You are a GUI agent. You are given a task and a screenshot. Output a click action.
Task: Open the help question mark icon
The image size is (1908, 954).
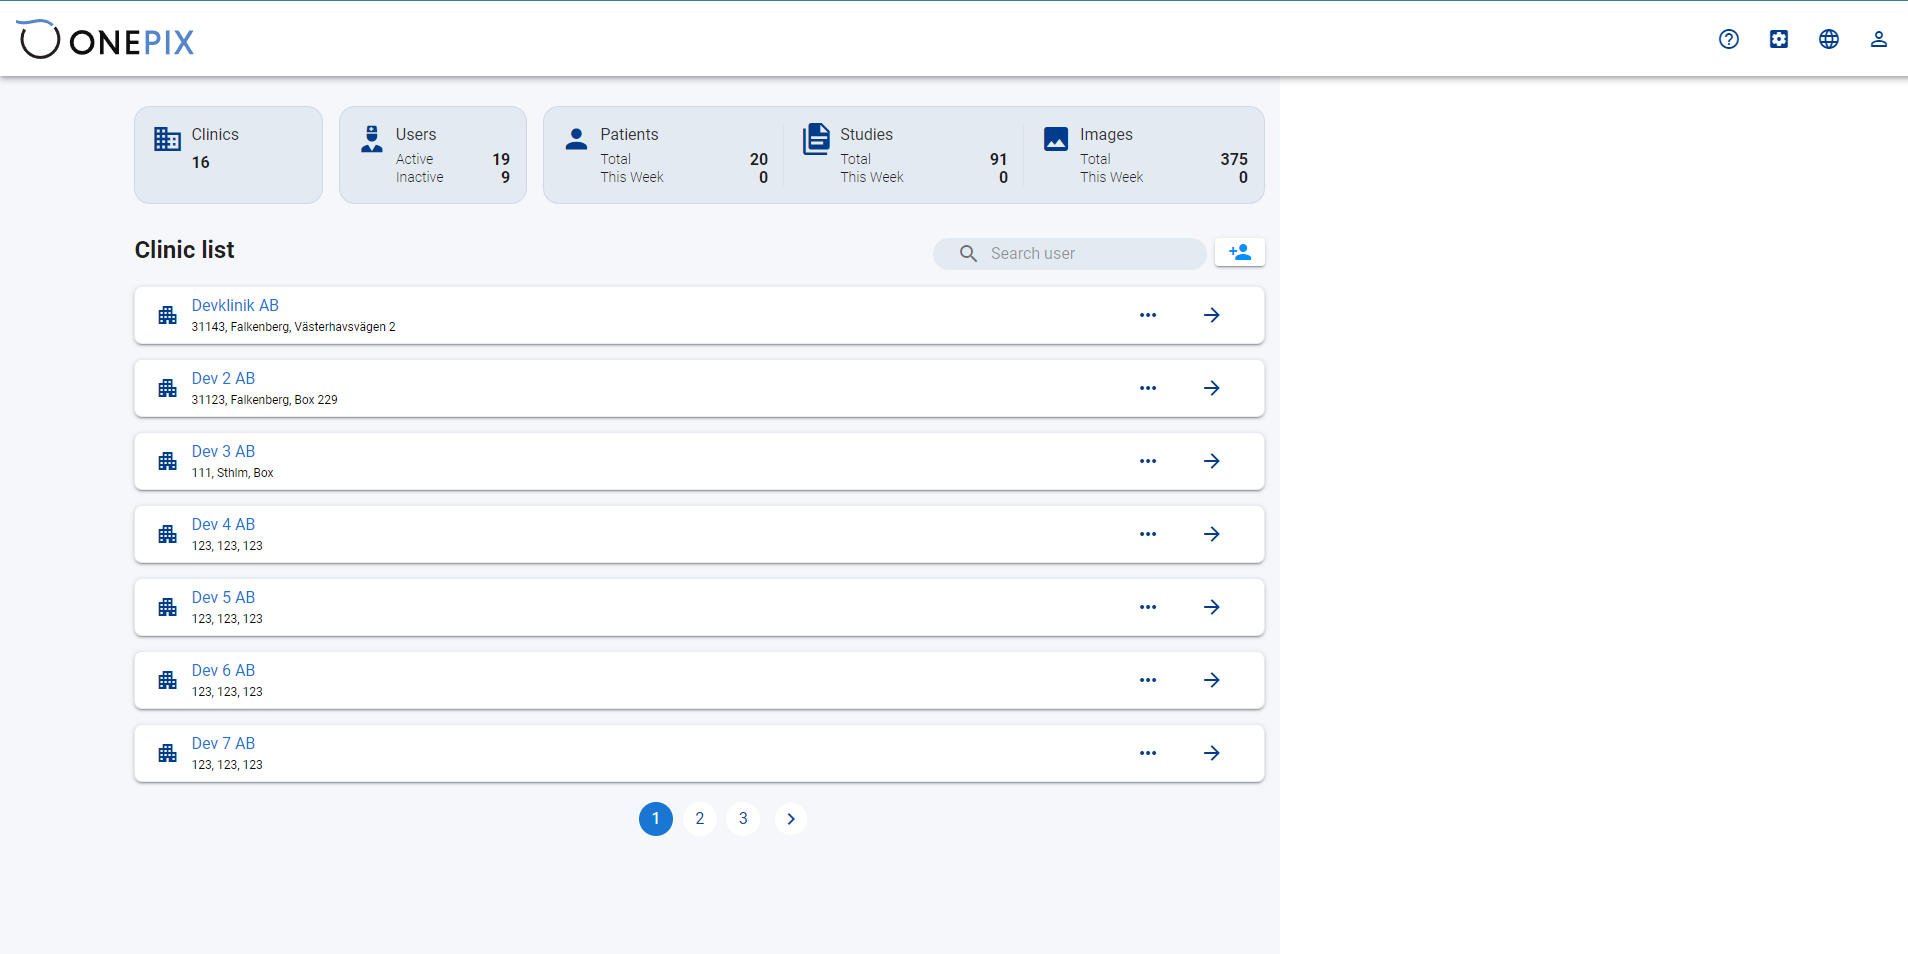(x=1729, y=39)
